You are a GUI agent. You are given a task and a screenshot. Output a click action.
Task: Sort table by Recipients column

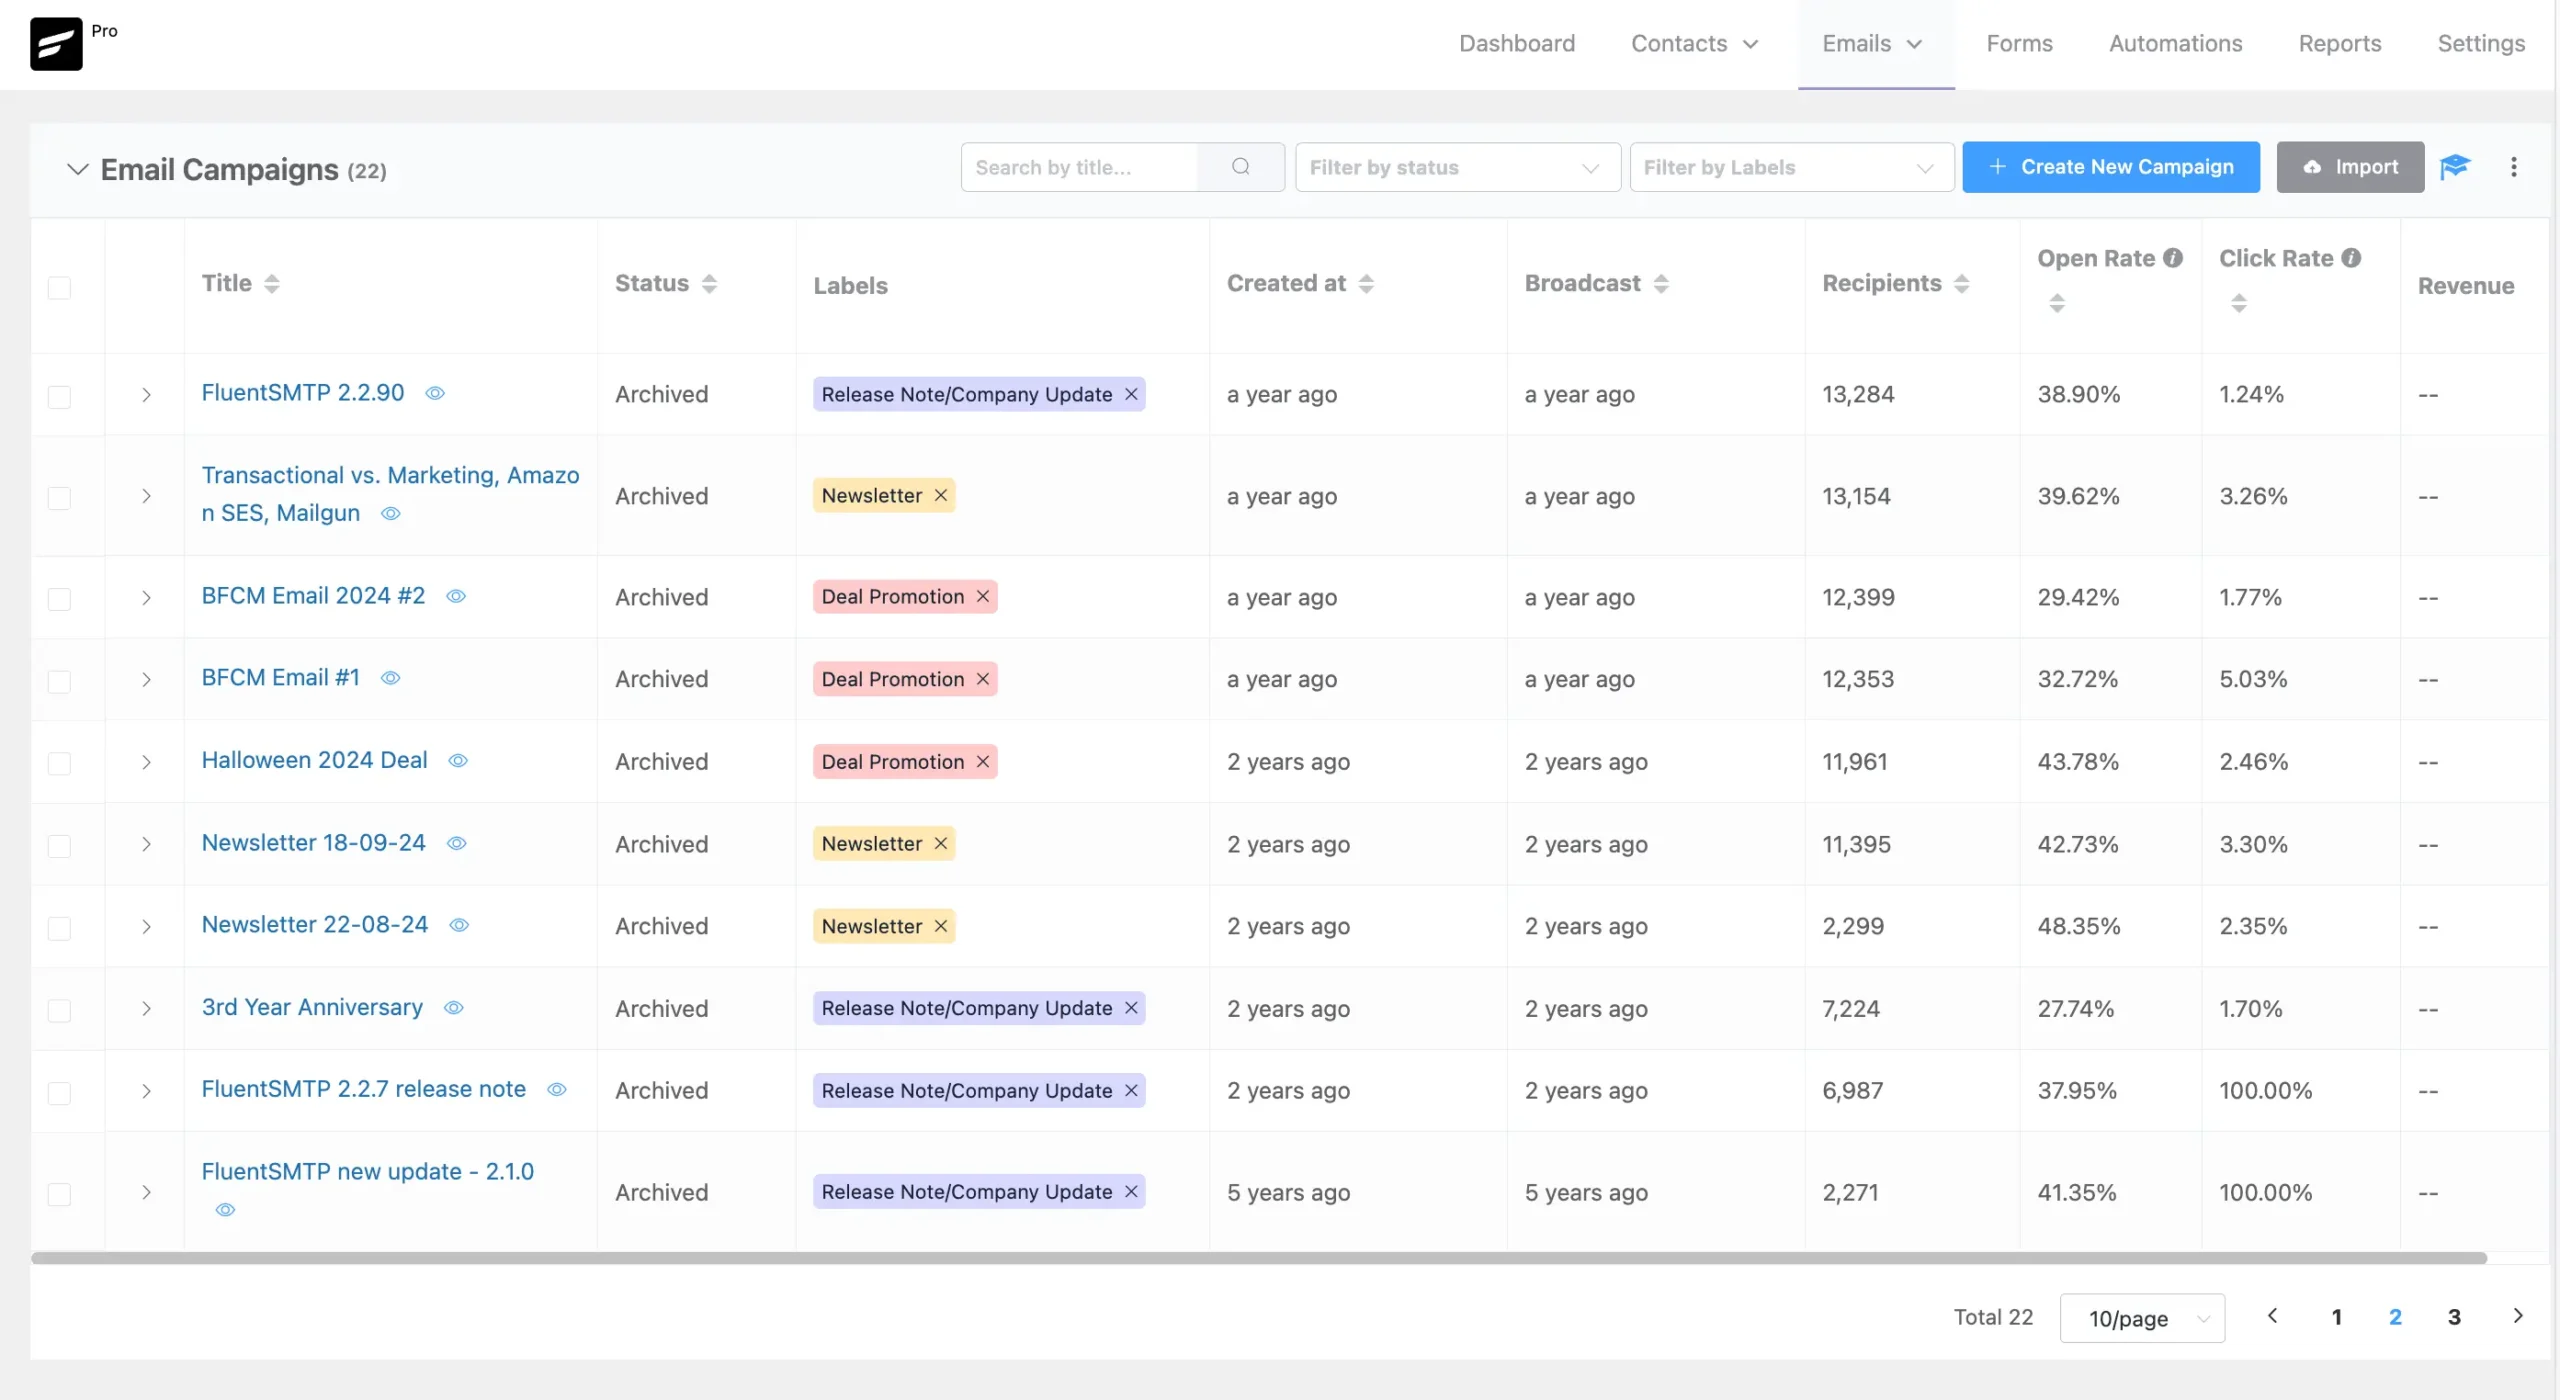pos(1962,284)
